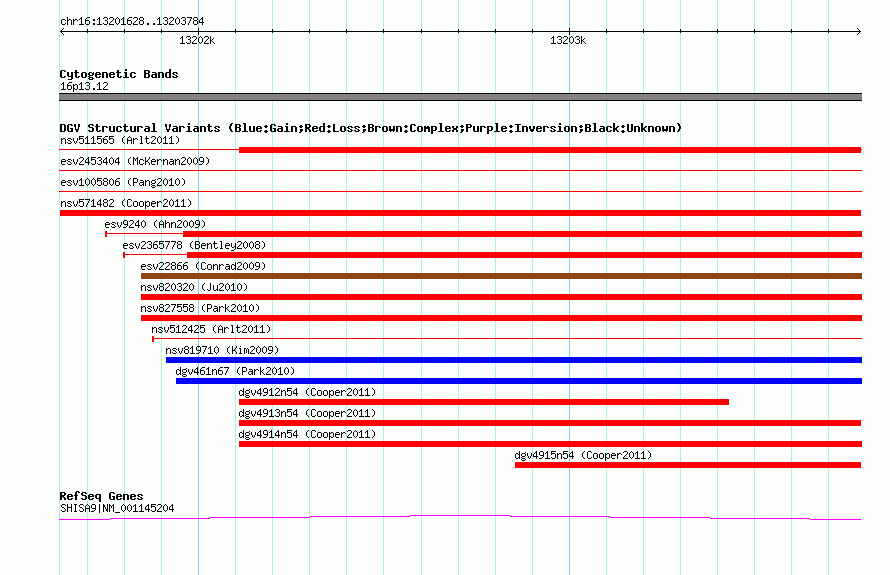
Task: Select the esv9240 red variant bar
Action: point(522,234)
